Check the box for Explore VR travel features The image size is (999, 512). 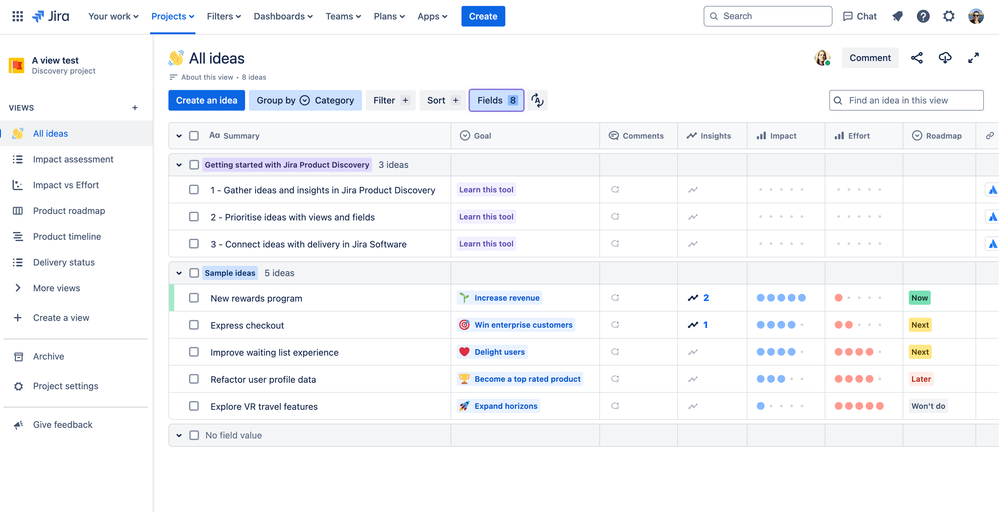[x=194, y=406]
